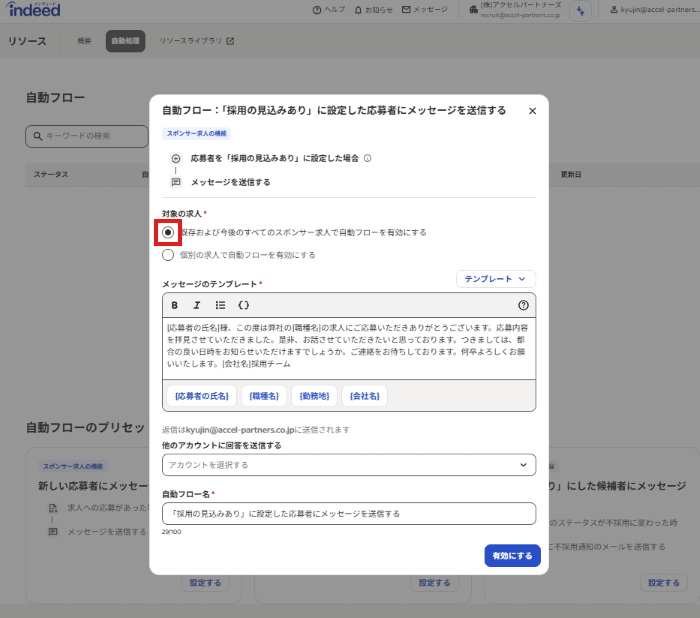Open ヘルプ in the top header
This screenshot has width=700, height=618.
click(x=329, y=10)
